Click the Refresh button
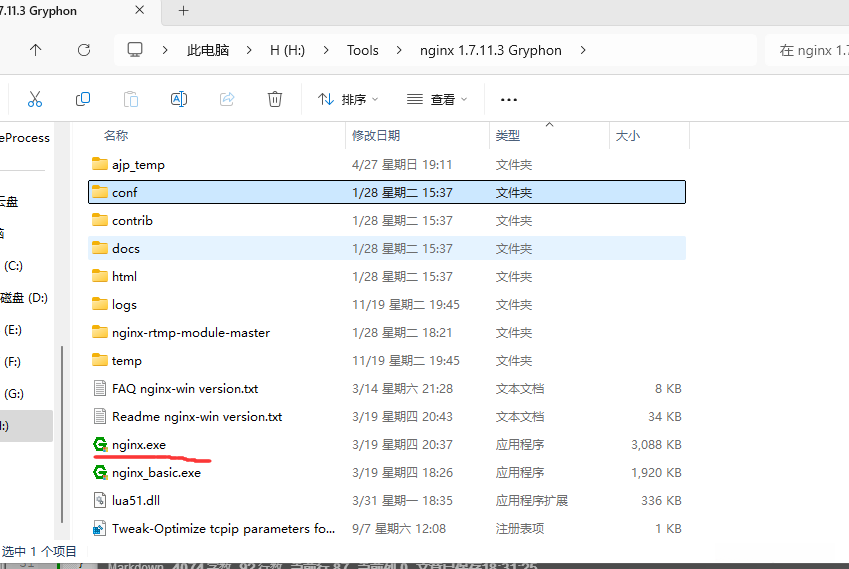 point(84,50)
